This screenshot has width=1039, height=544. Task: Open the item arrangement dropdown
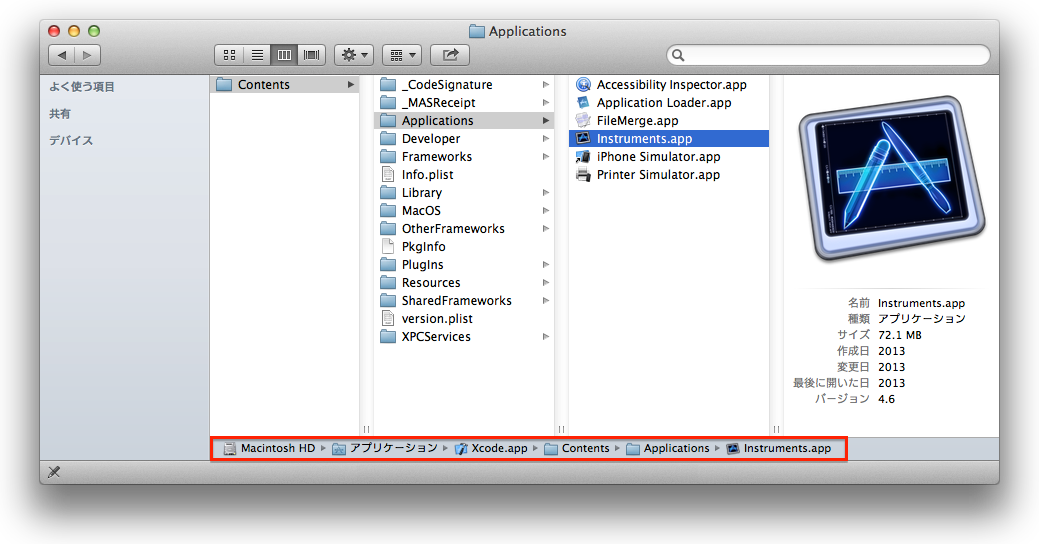click(x=402, y=55)
